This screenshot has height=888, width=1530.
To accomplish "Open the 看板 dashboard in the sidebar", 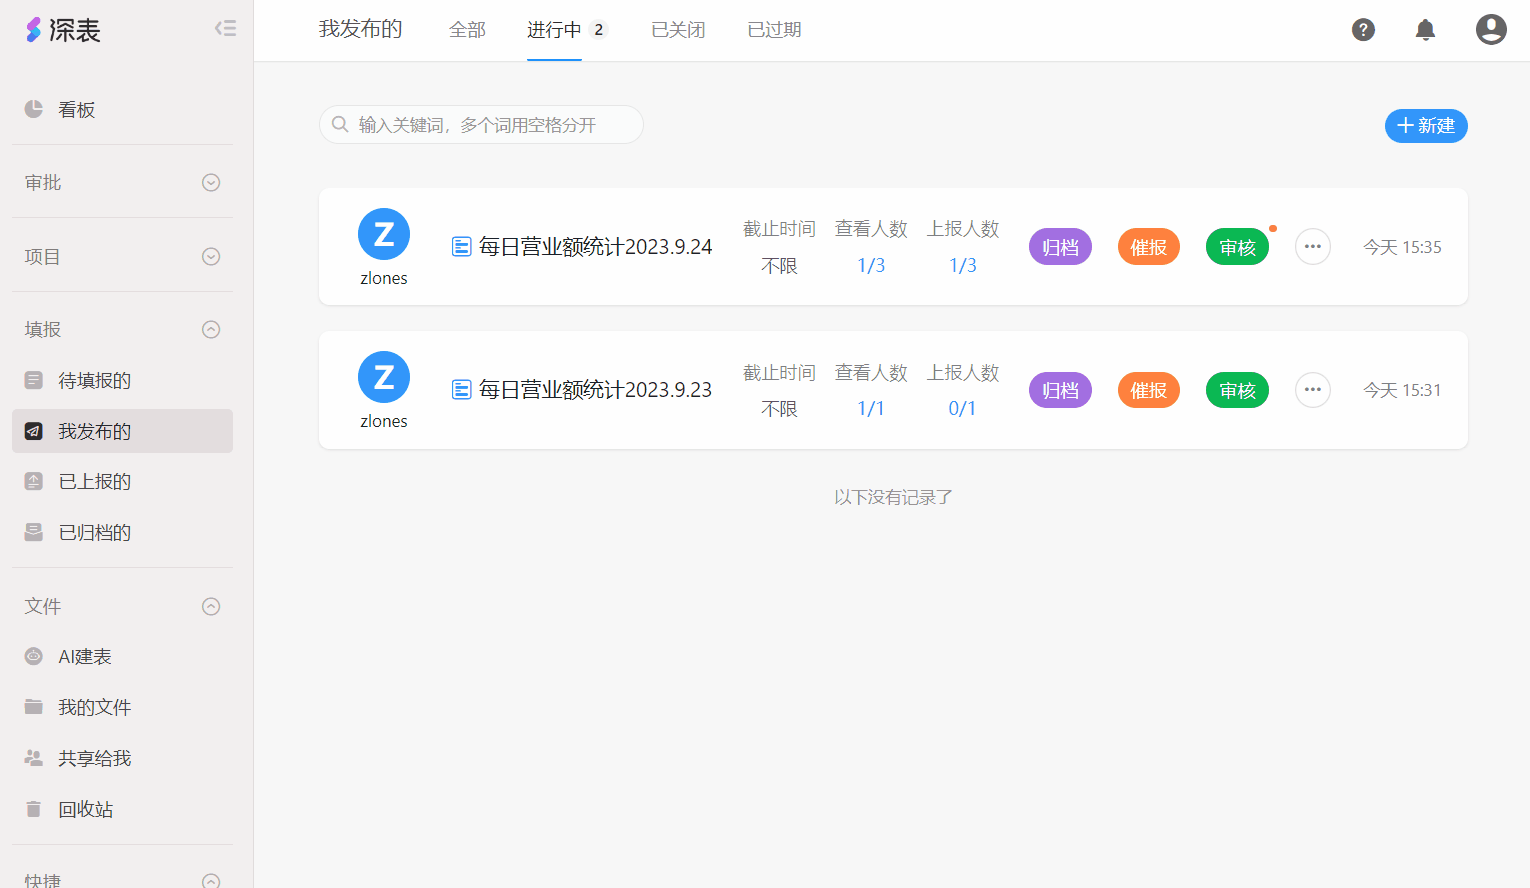I will (76, 110).
